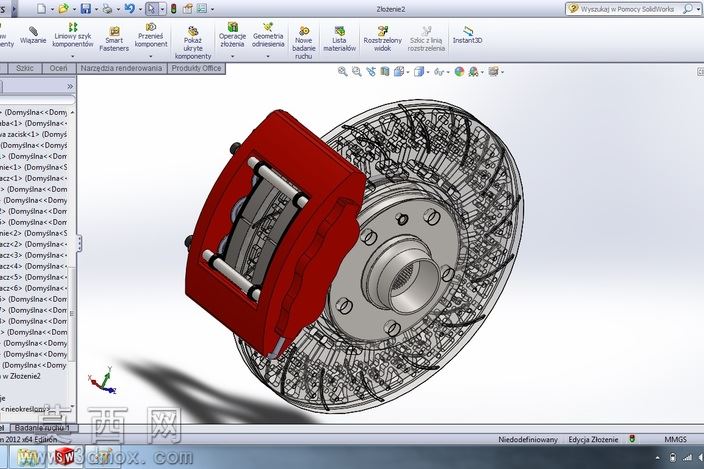Switch to the Oceń tab

pos(58,68)
